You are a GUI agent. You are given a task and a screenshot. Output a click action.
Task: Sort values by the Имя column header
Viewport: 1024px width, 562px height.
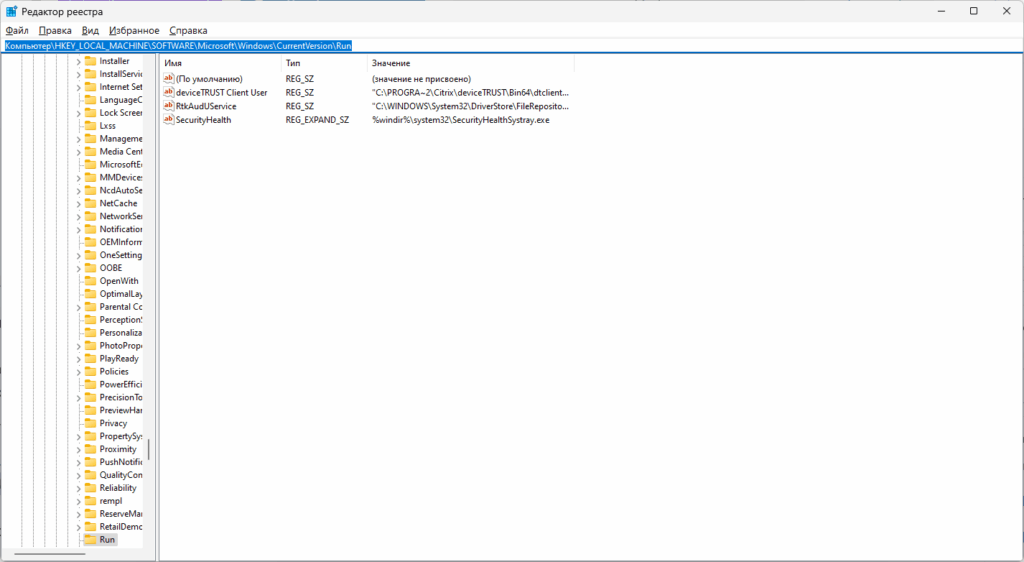pyautogui.click(x=221, y=63)
